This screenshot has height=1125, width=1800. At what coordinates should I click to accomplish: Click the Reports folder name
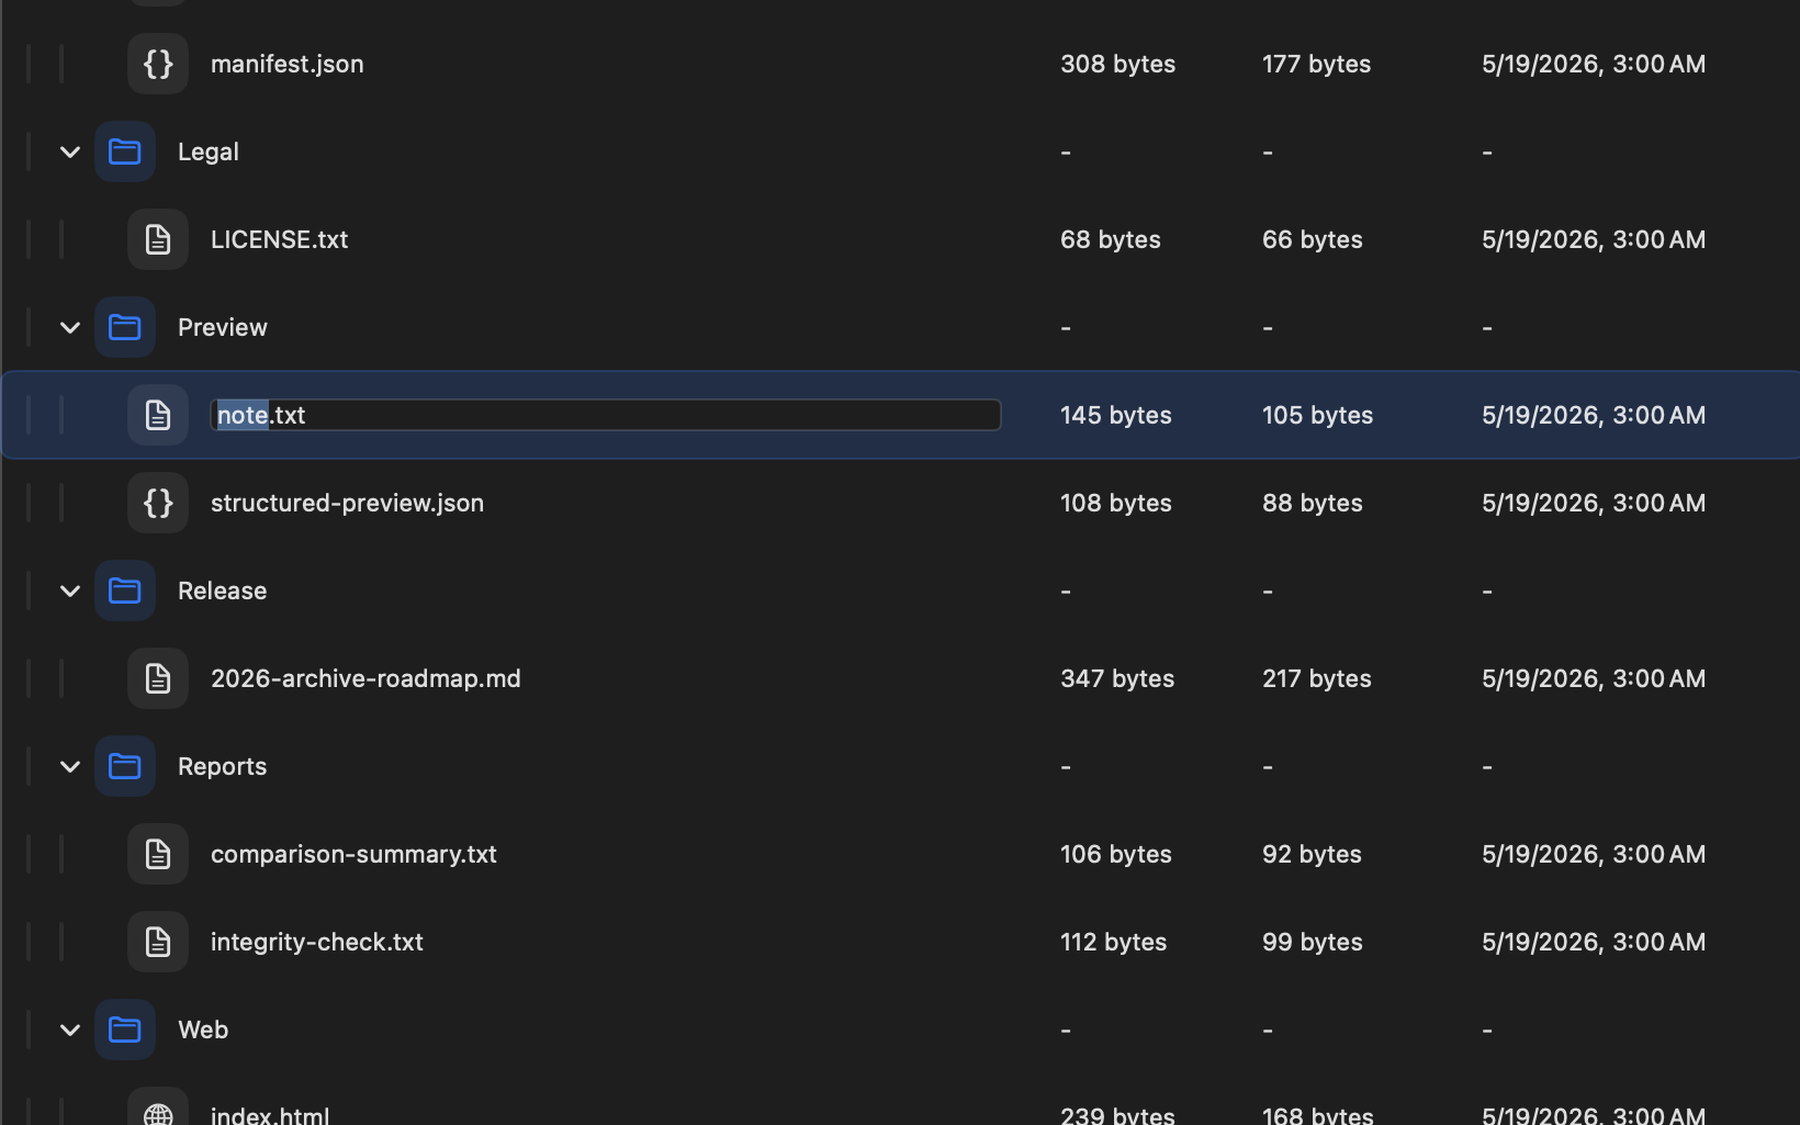222,766
